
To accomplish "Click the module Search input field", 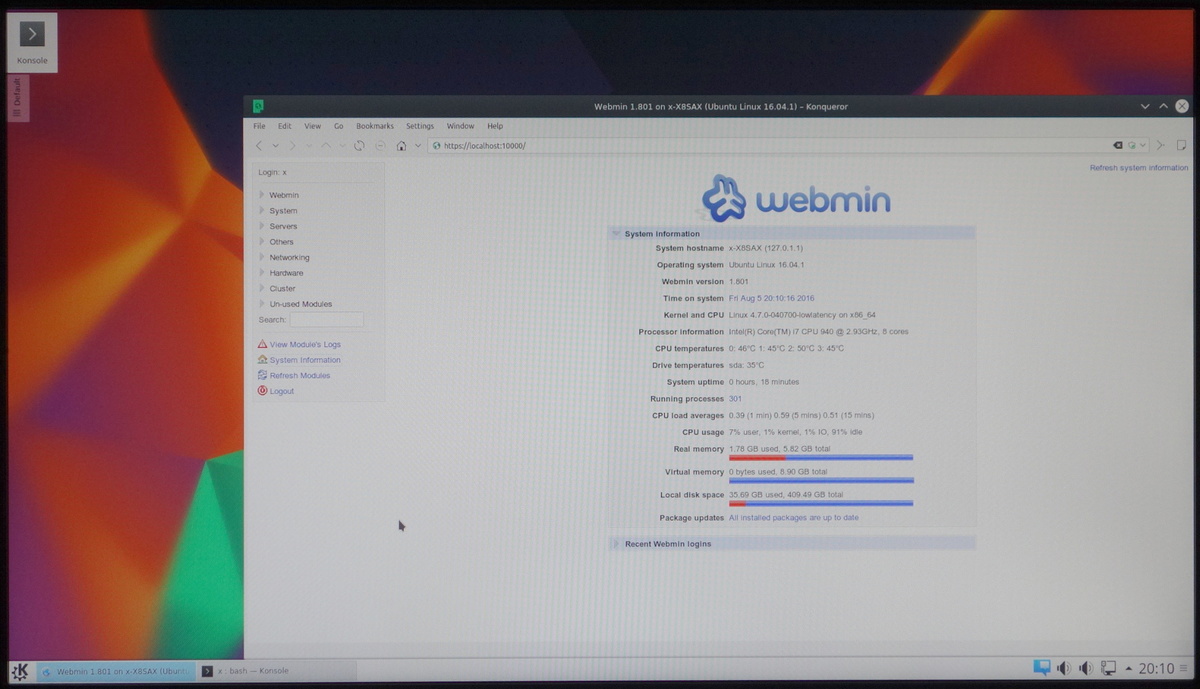I will pos(326,320).
